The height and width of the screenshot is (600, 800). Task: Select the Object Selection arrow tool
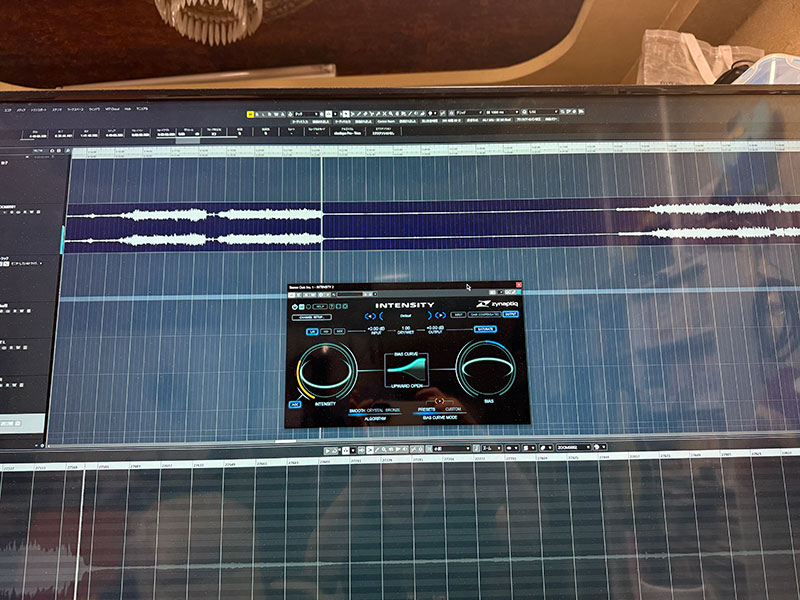(346, 114)
